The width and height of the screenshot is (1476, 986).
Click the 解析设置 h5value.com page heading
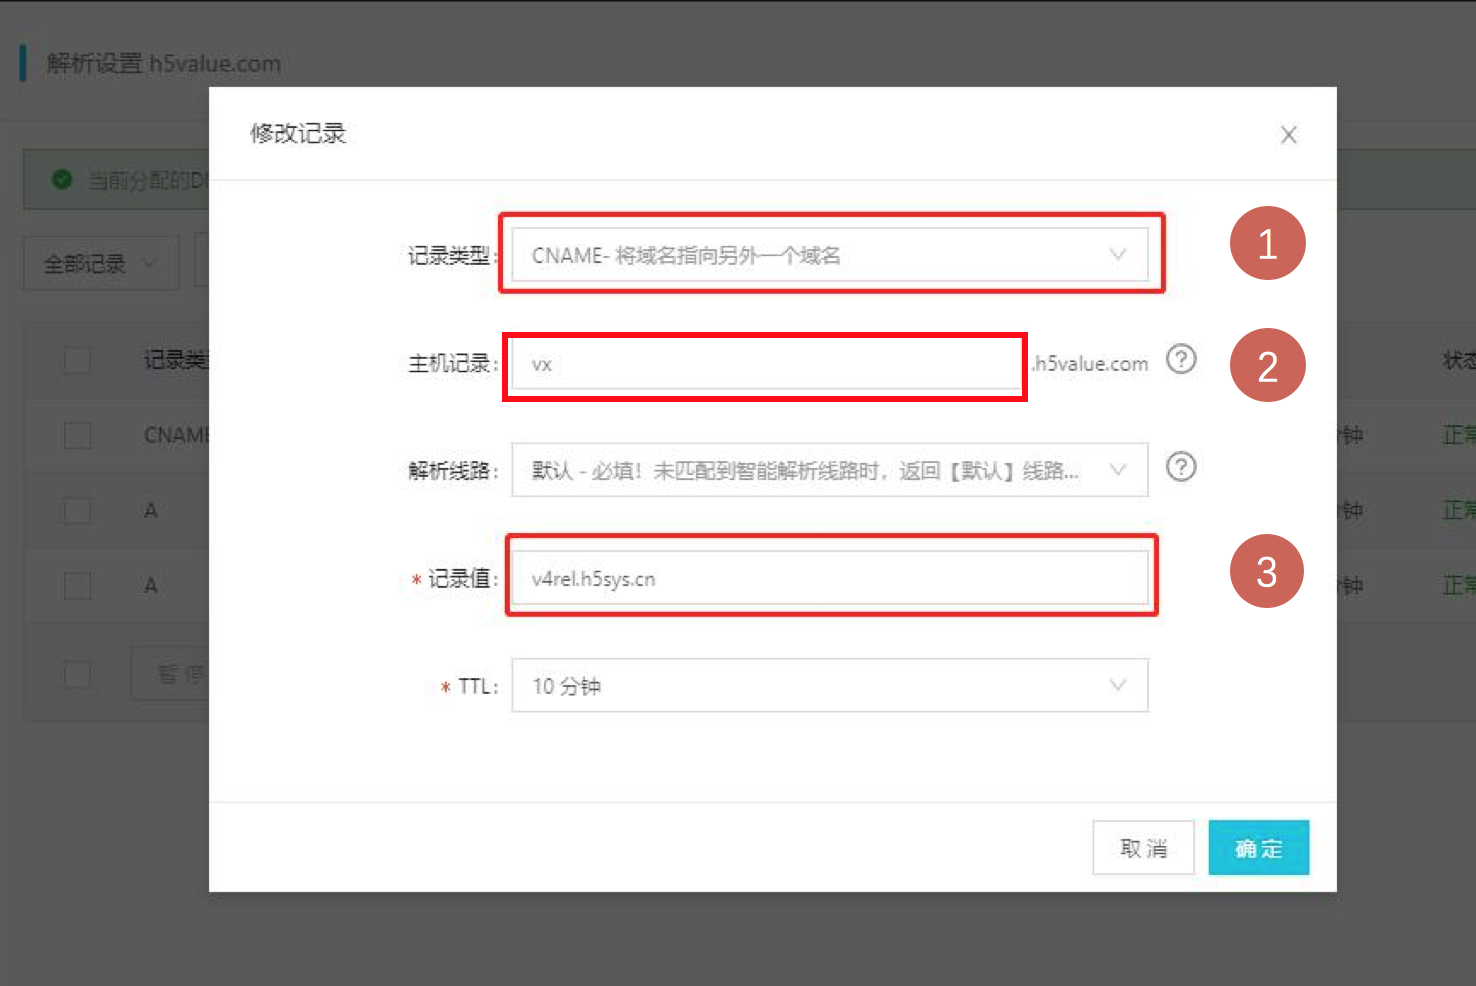[x=164, y=63]
